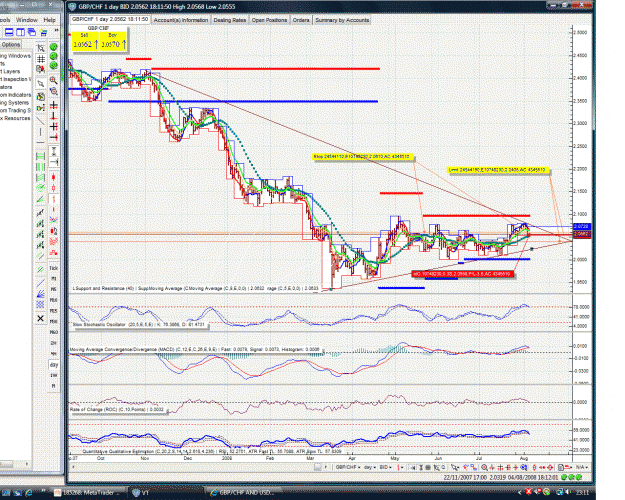Click the arrow cursor tool icon at toolbar top
This screenshot has height=500, width=625.
[41, 48]
